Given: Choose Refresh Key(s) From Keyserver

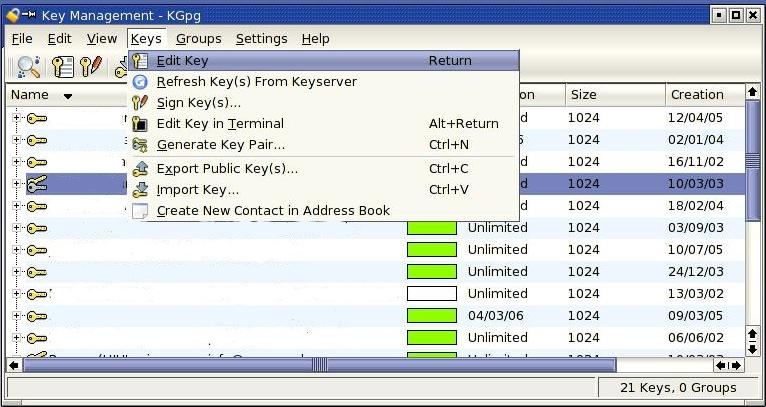Looking at the screenshot, I should [323, 82].
